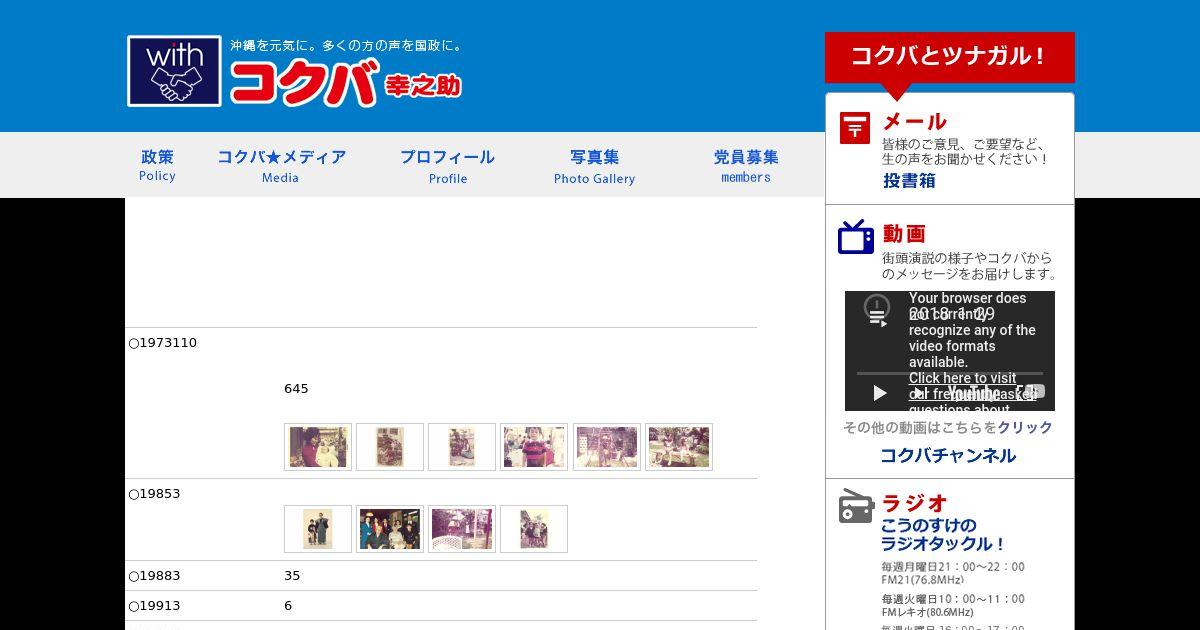Click 'Click here to visit' FAQ link
Viewport: 1200px width, 630px height.
[962, 378]
